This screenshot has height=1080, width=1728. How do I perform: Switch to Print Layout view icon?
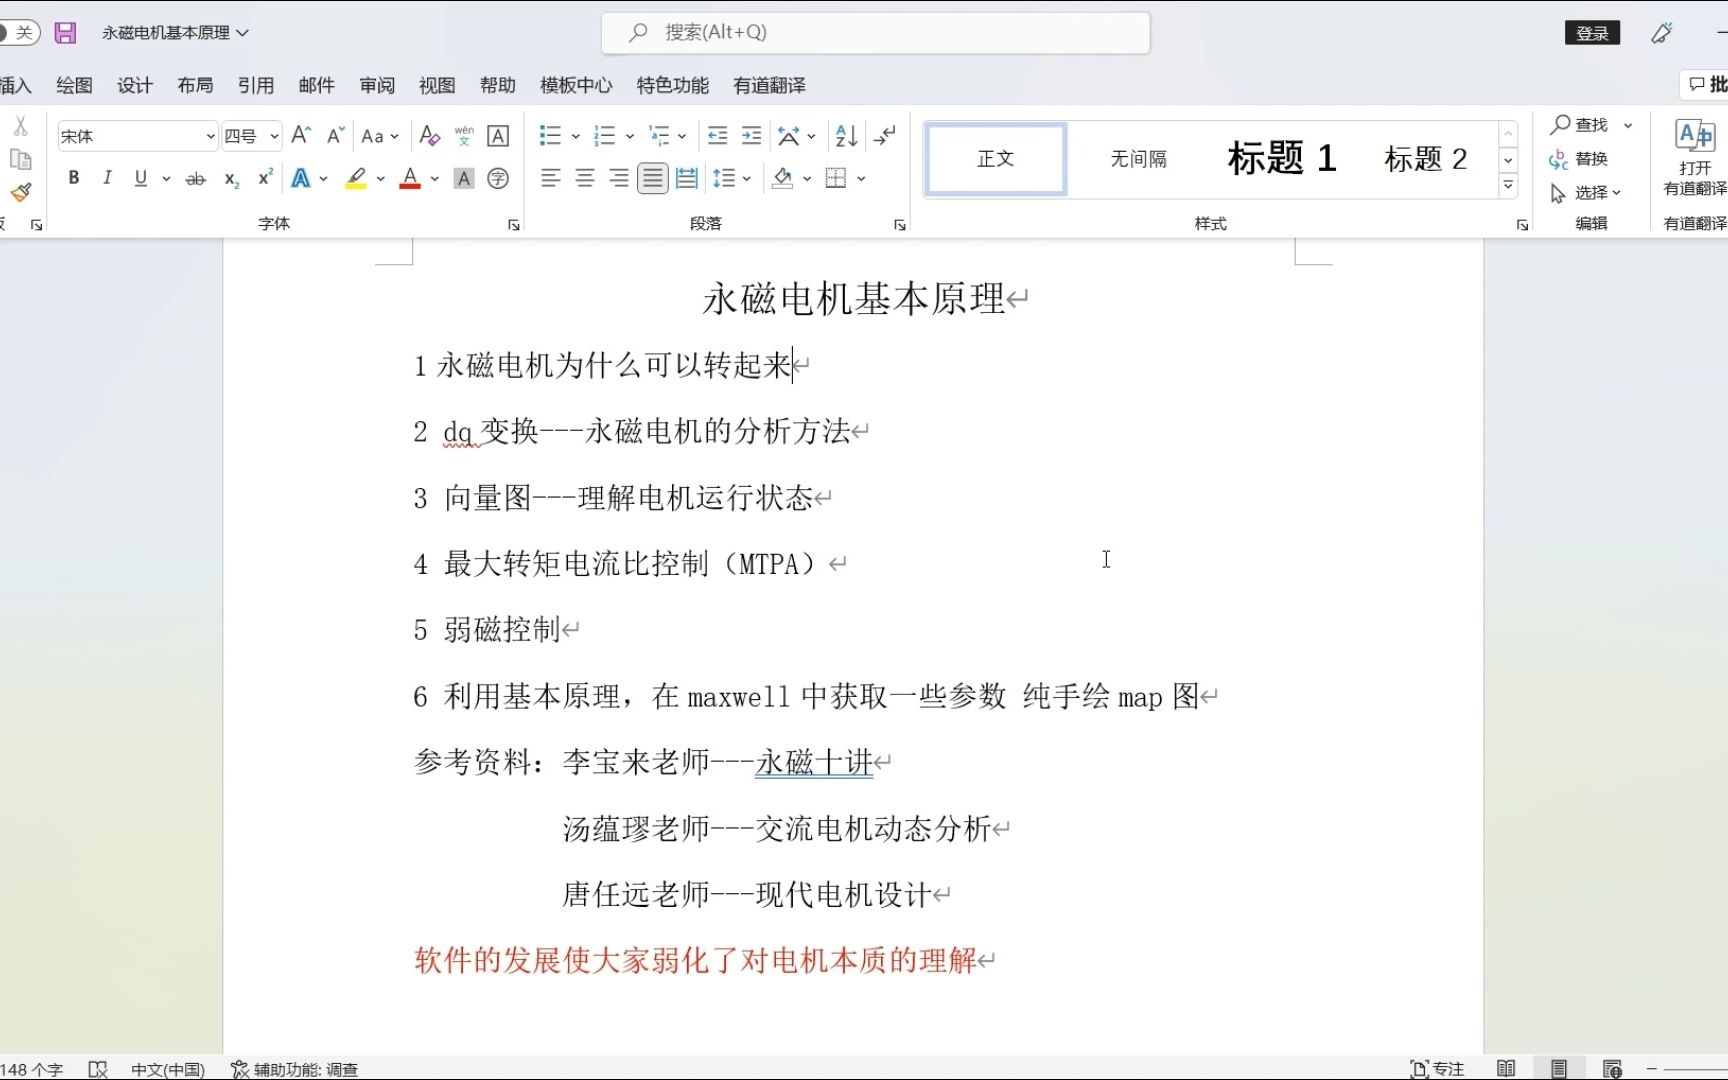click(1559, 1068)
